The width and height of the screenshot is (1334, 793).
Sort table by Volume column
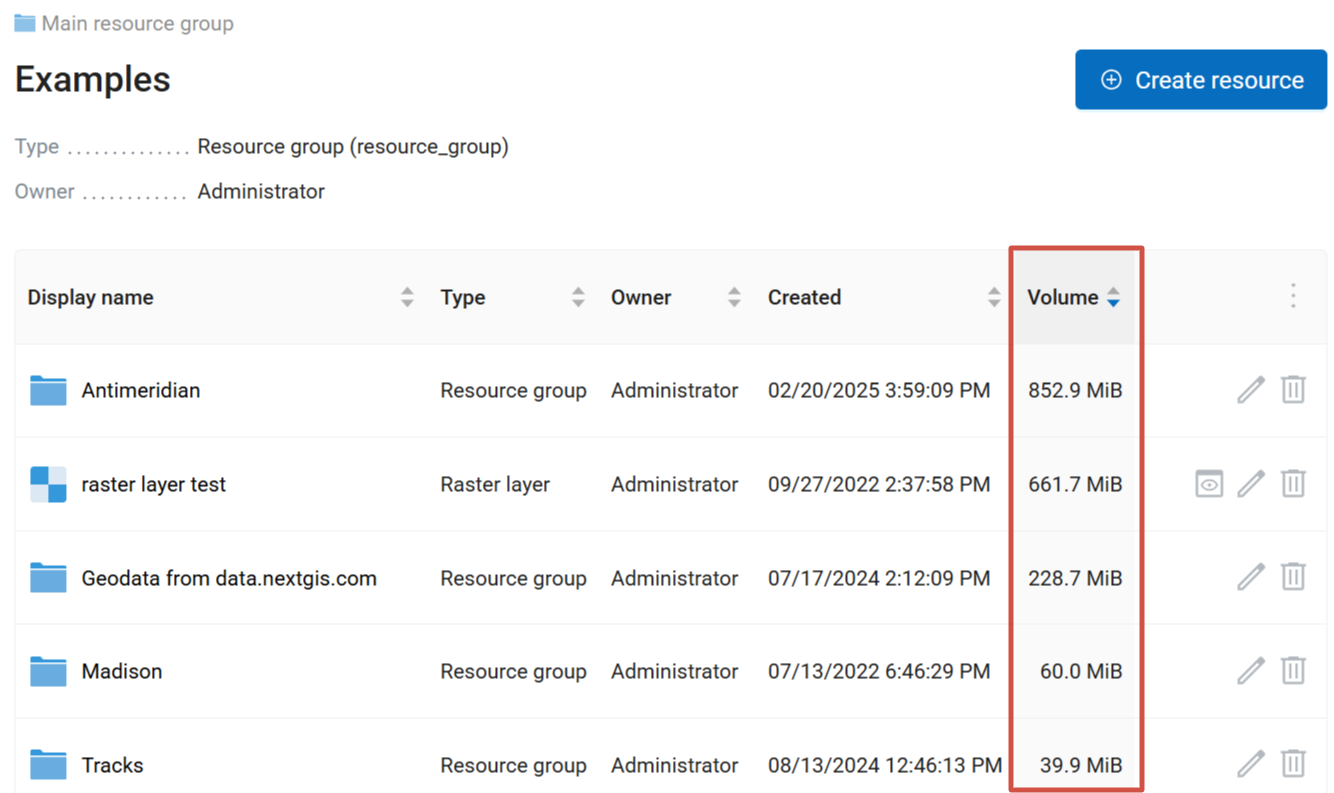pyautogui.click(x=1113, y=297)
